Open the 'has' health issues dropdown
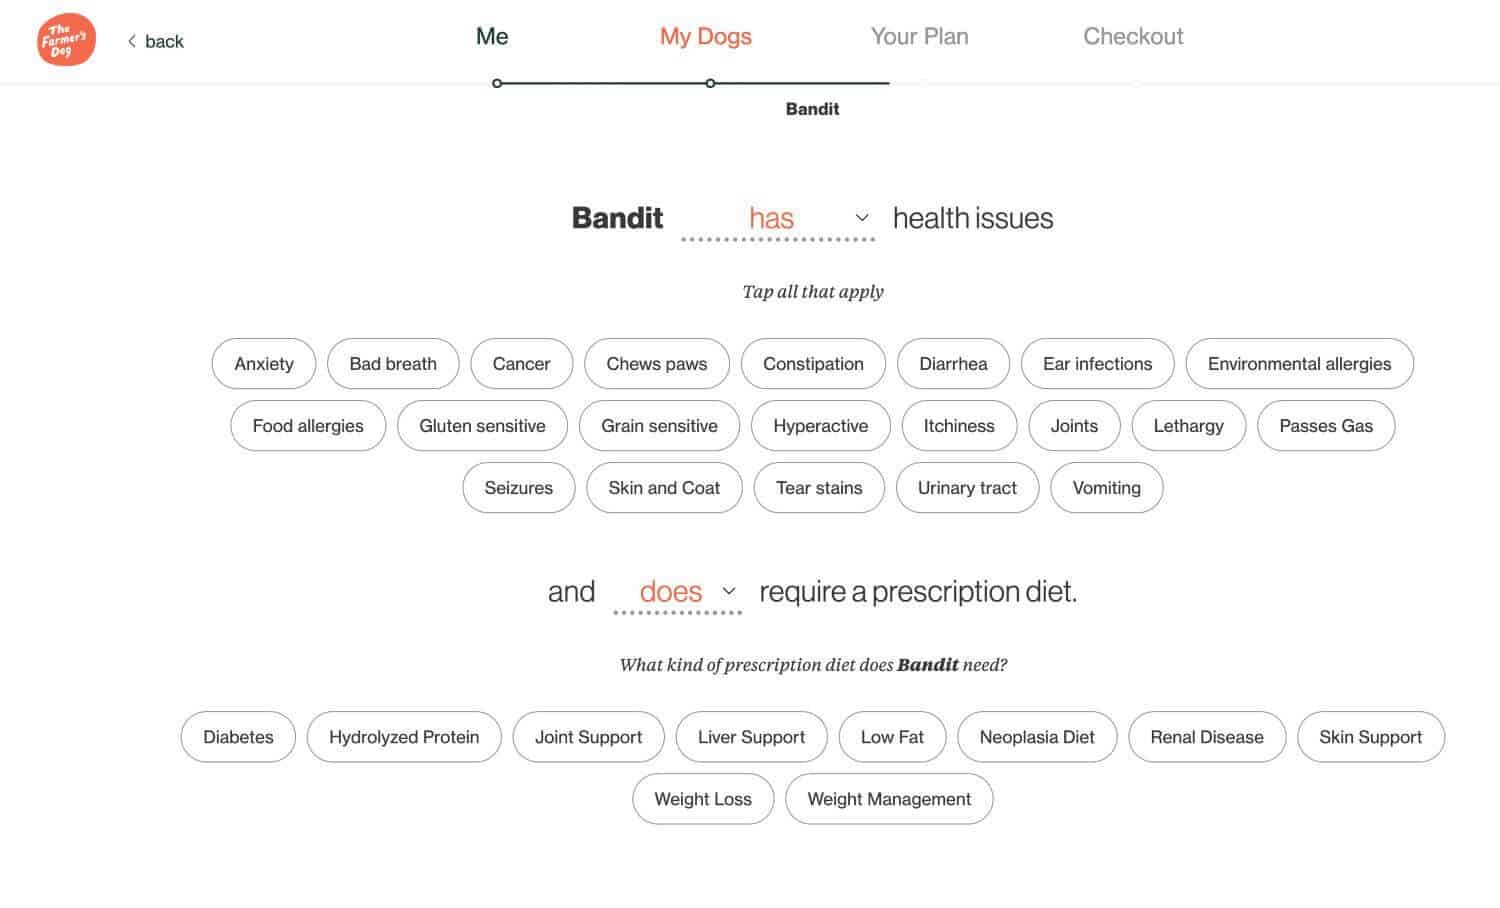The width and height of the screenshot is (1500, 908). [778, 218]
